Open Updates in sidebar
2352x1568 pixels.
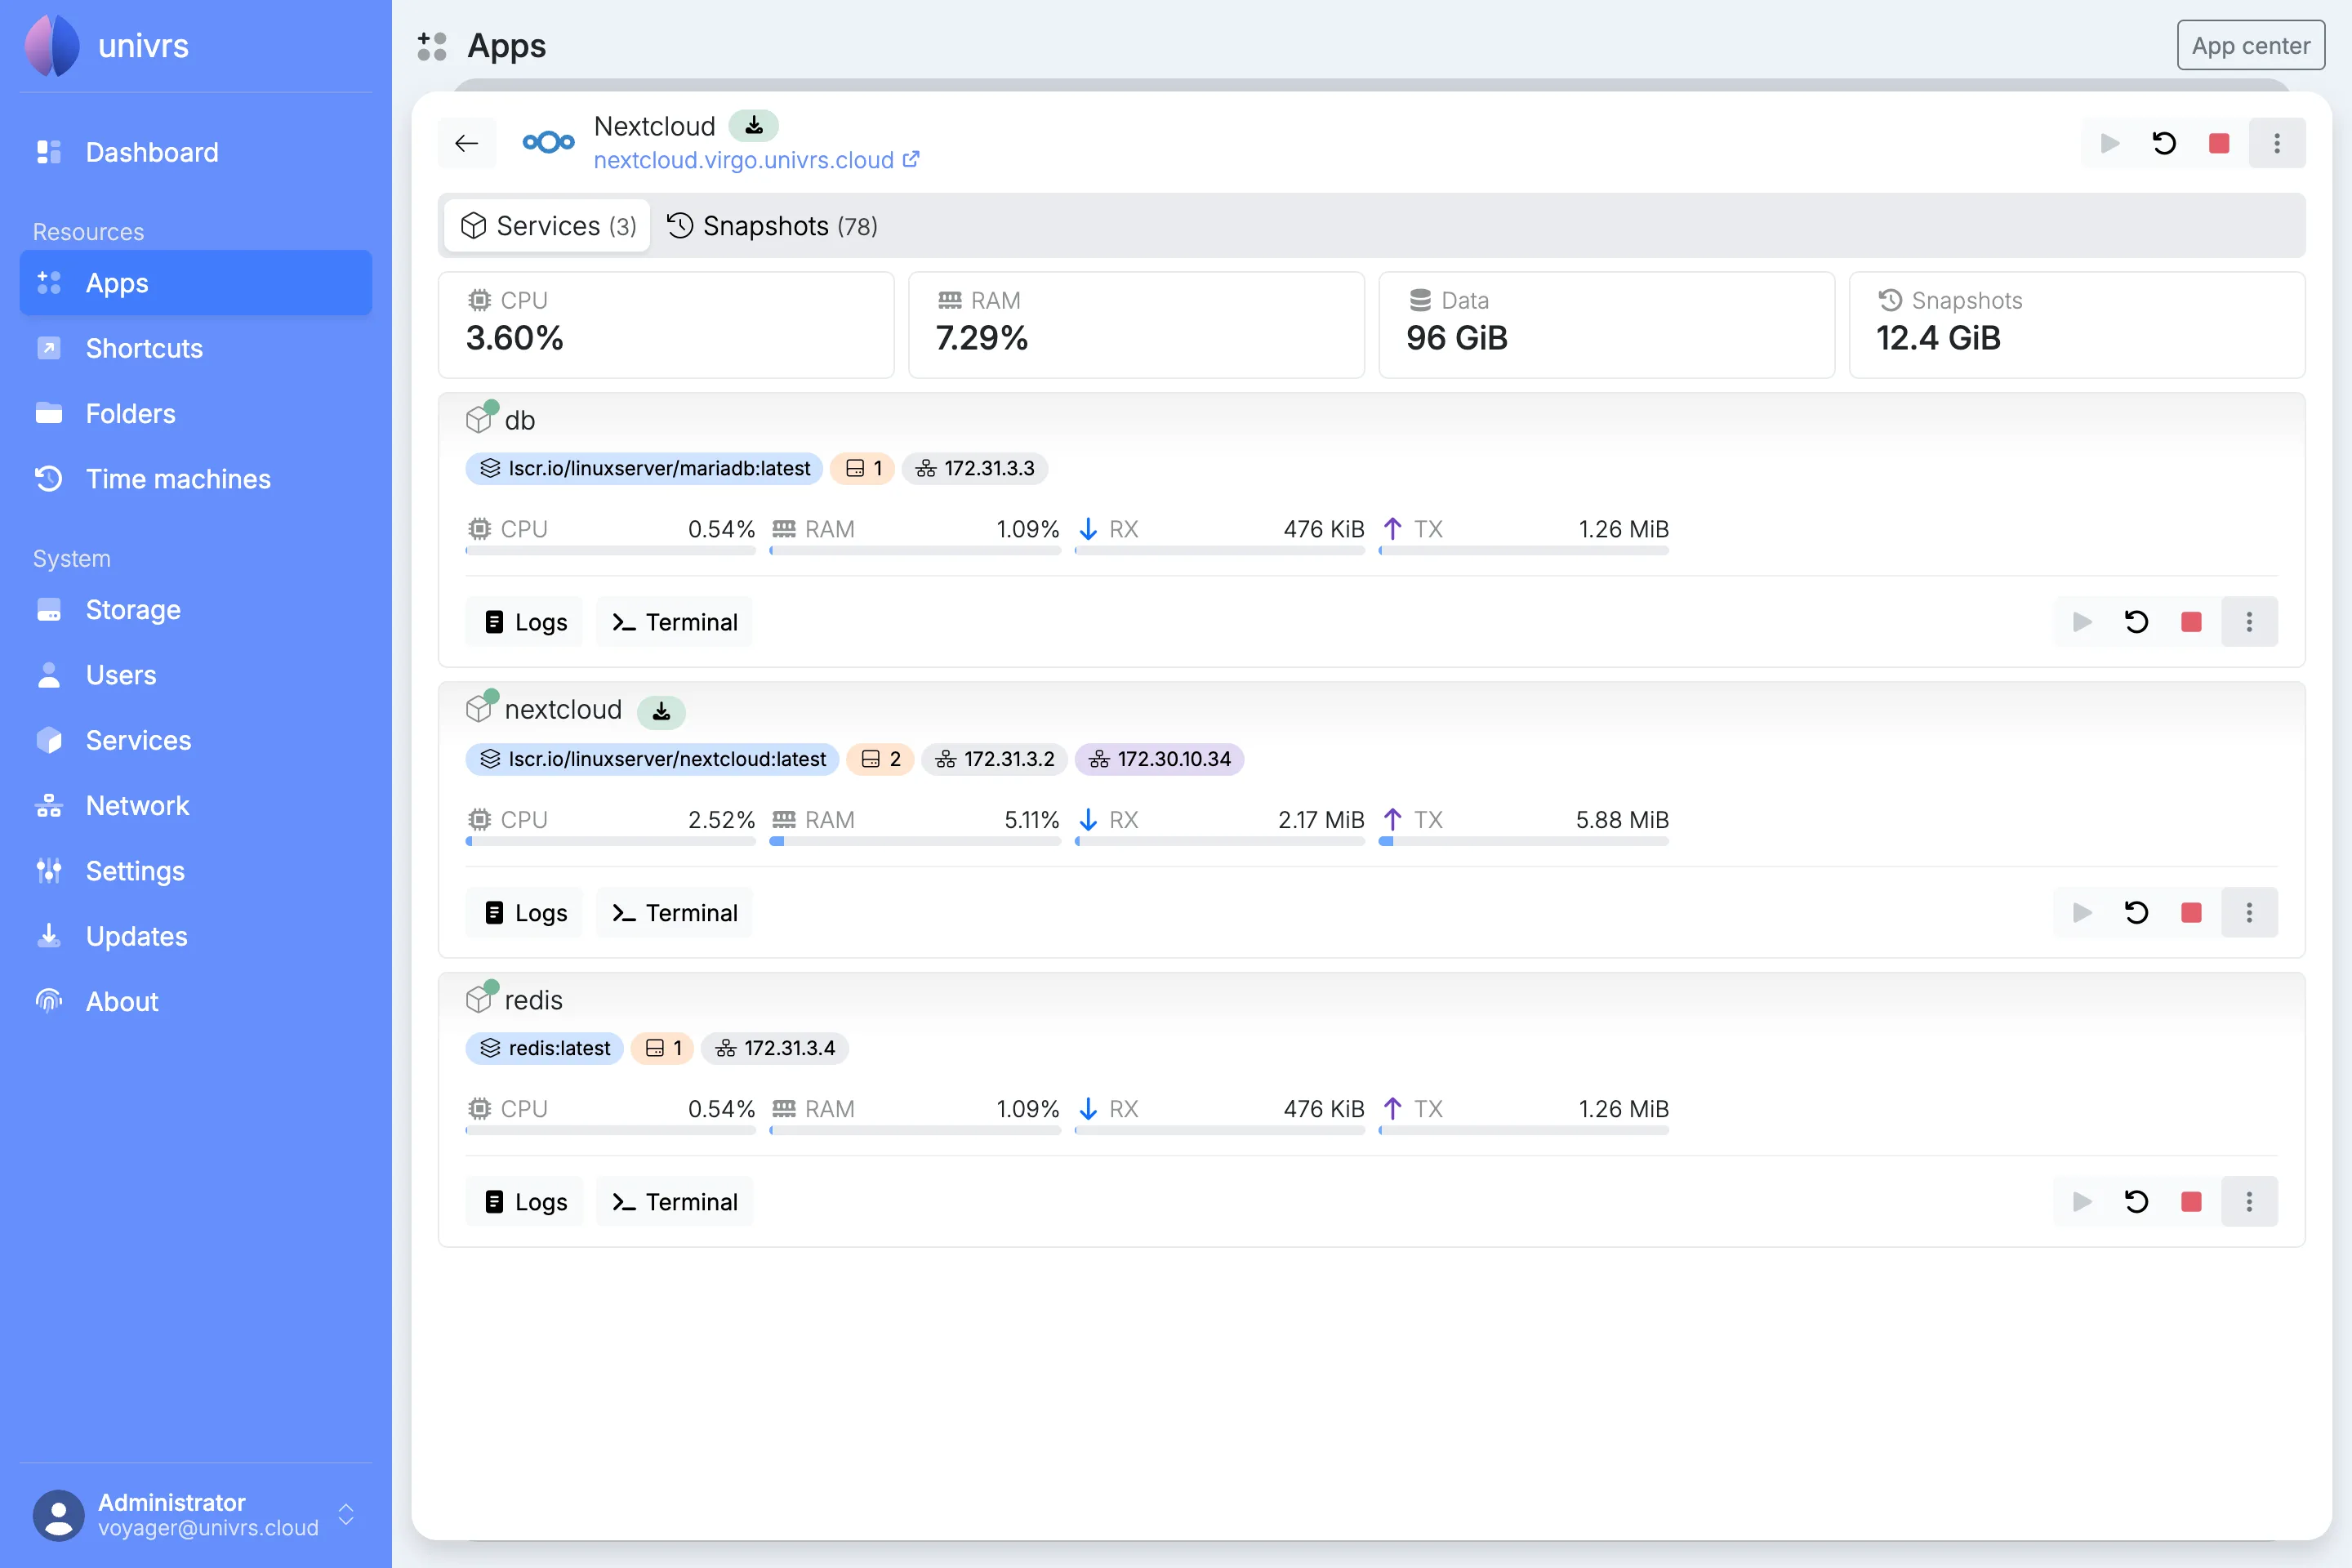coord(196,936)
